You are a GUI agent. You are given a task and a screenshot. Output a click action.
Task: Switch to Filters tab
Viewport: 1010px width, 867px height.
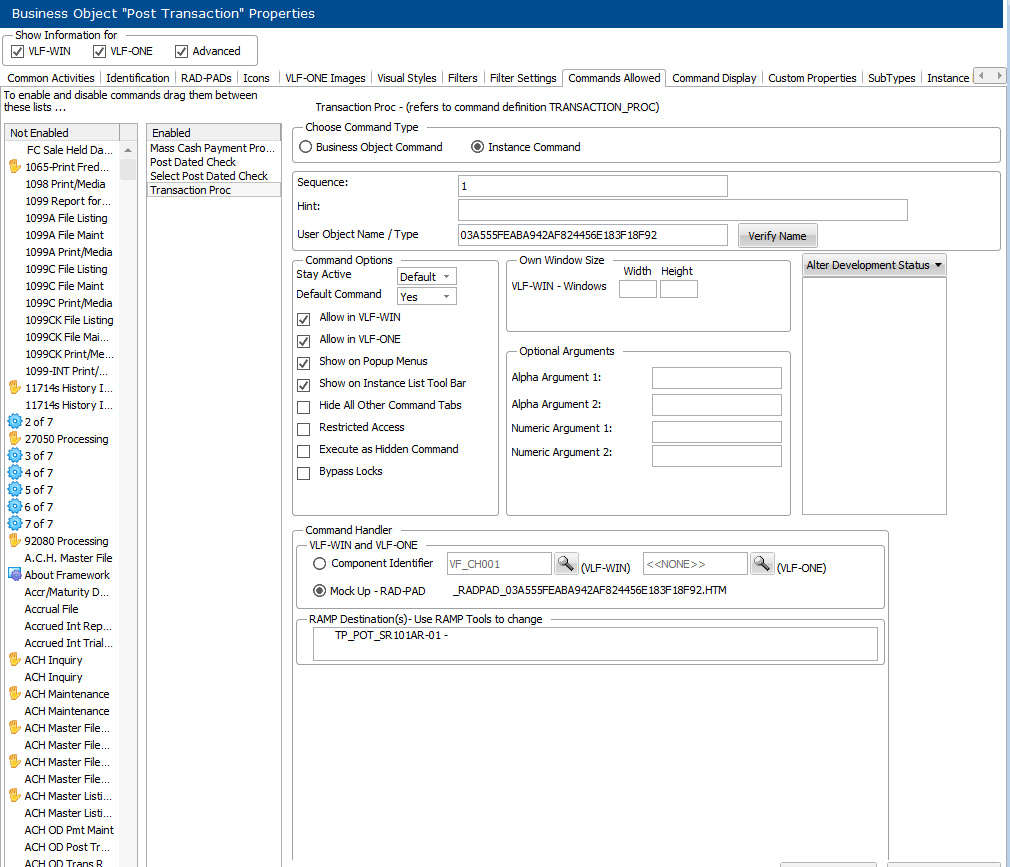click(x=462, y=78)
